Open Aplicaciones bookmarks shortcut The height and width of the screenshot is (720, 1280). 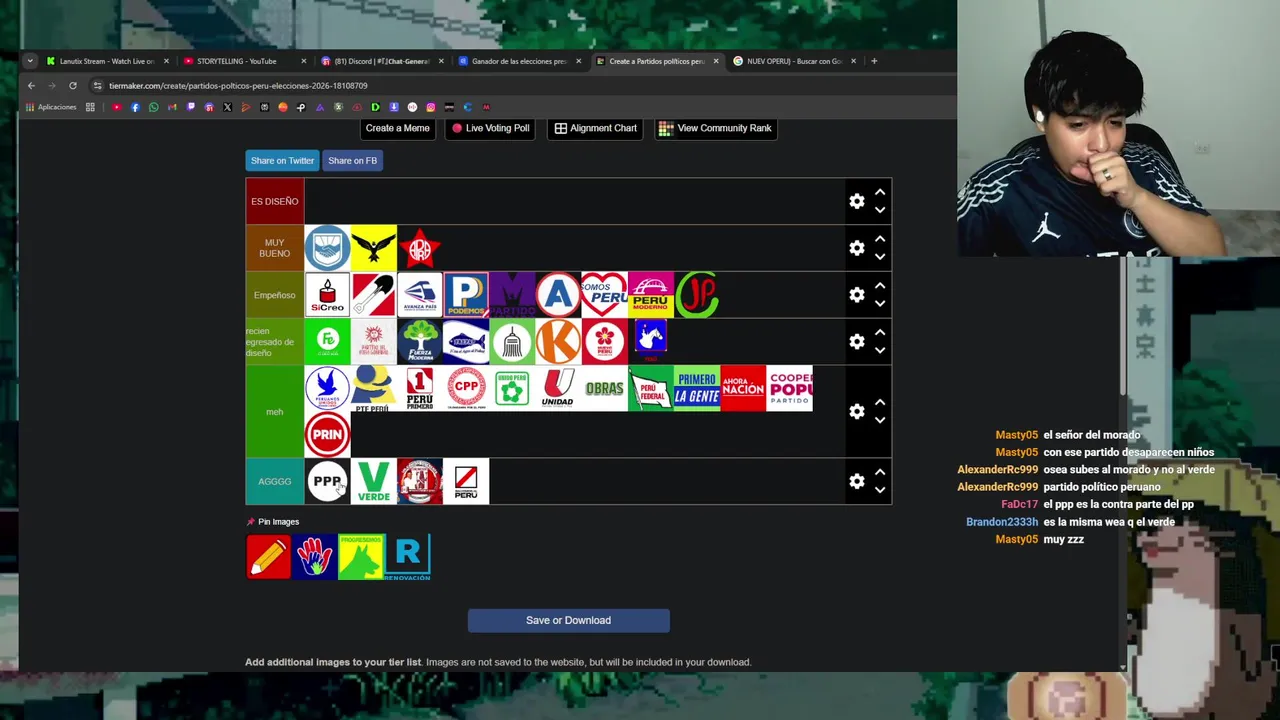click(51, 107)
